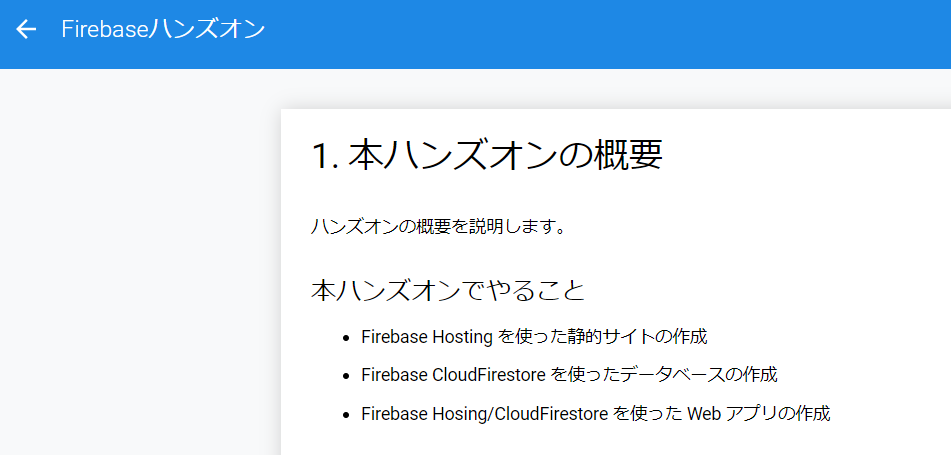This screenshot has width=951, height=455.
Task: Click the bullet before Firebase Hosing/CloudFirestore item
Action: click(x=346, y=415)
